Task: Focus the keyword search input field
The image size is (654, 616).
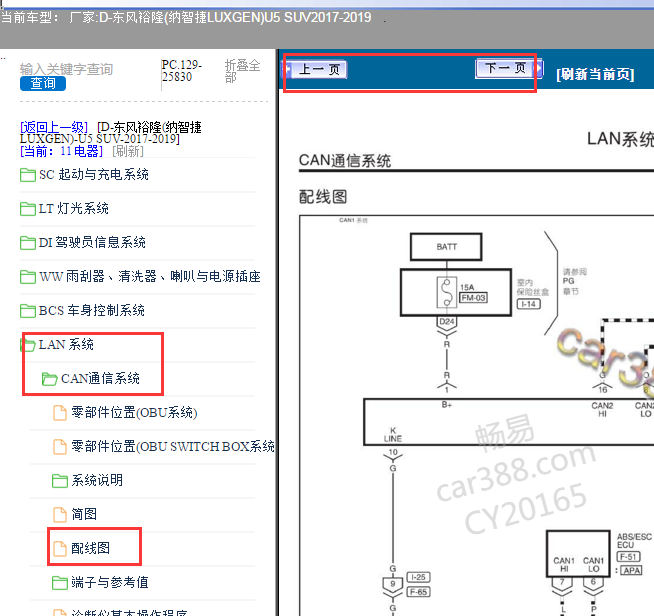Action: coord(67,69)
